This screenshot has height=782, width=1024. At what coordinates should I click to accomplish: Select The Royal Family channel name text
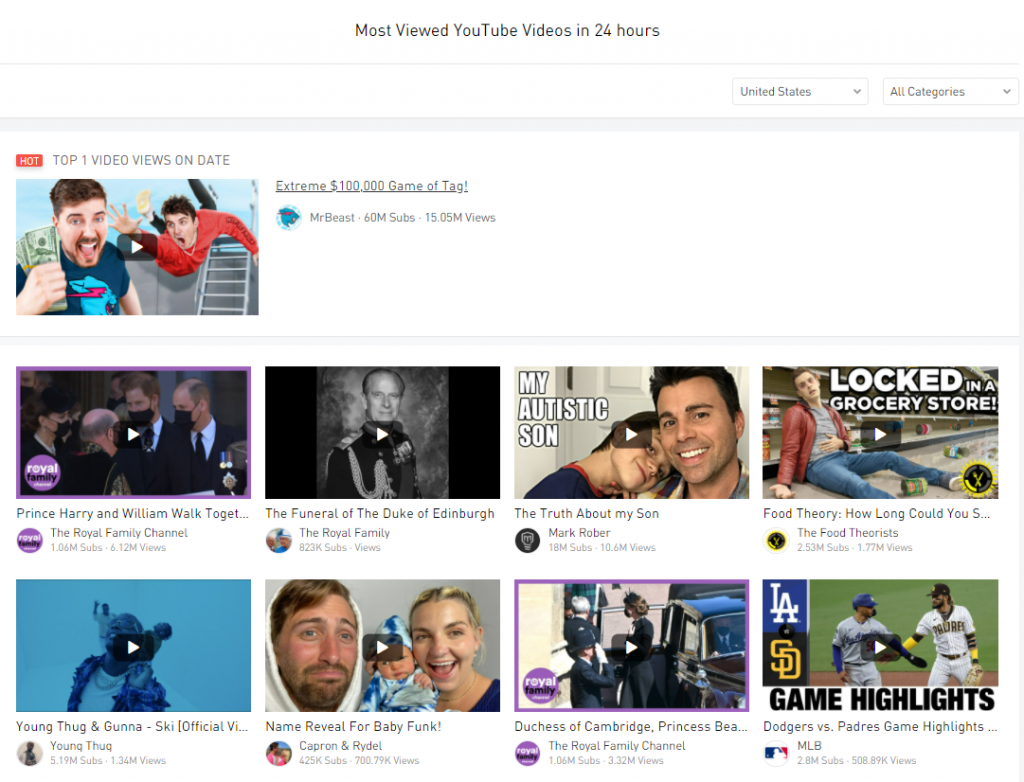coord(344,533)
